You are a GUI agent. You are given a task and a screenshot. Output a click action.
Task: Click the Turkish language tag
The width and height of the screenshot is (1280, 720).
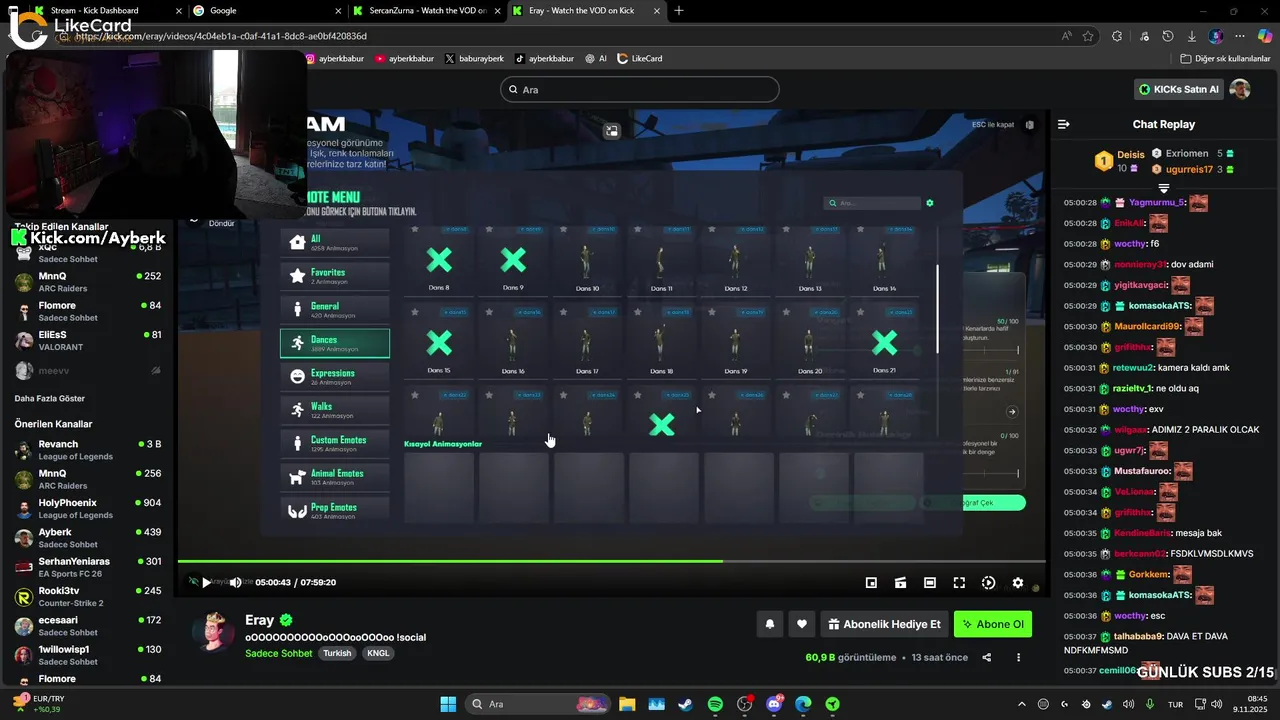(x=337, y=653)
